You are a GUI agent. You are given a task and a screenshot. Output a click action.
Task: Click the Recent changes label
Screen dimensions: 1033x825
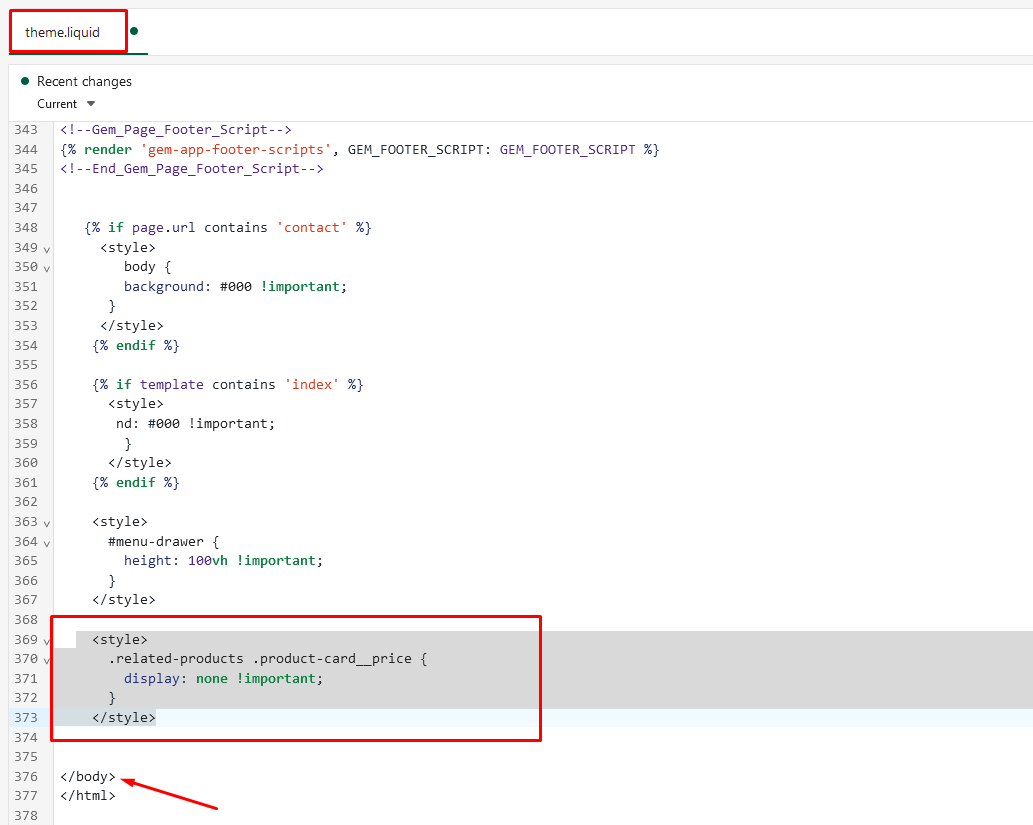[x=84, y=81]
